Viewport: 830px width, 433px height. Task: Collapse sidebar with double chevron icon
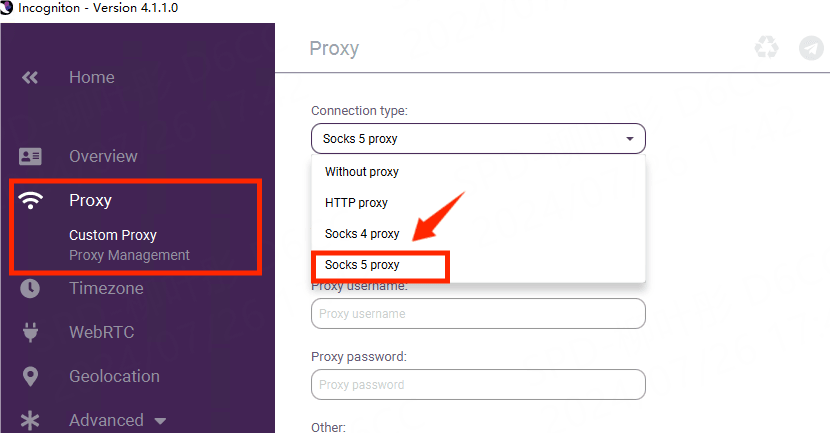coord(30,77)
